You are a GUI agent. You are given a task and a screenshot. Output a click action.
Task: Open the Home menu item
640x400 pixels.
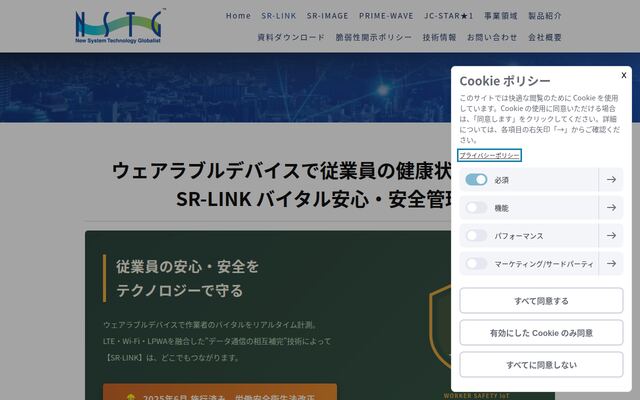[x=238, y=16]
